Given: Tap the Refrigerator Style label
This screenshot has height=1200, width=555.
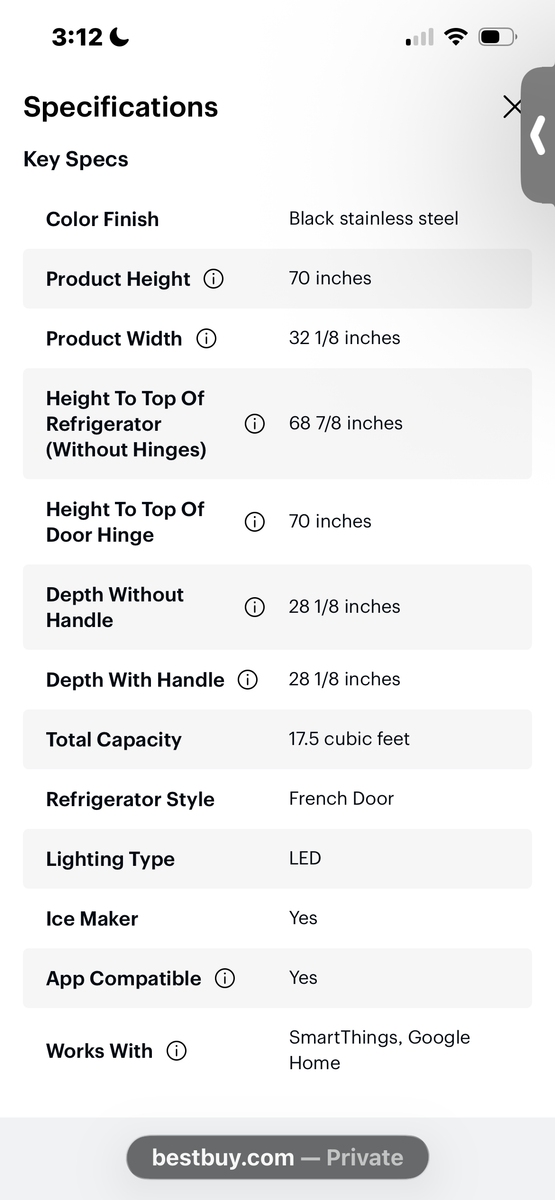Looking at the screenshot, I should coord(130,799).
